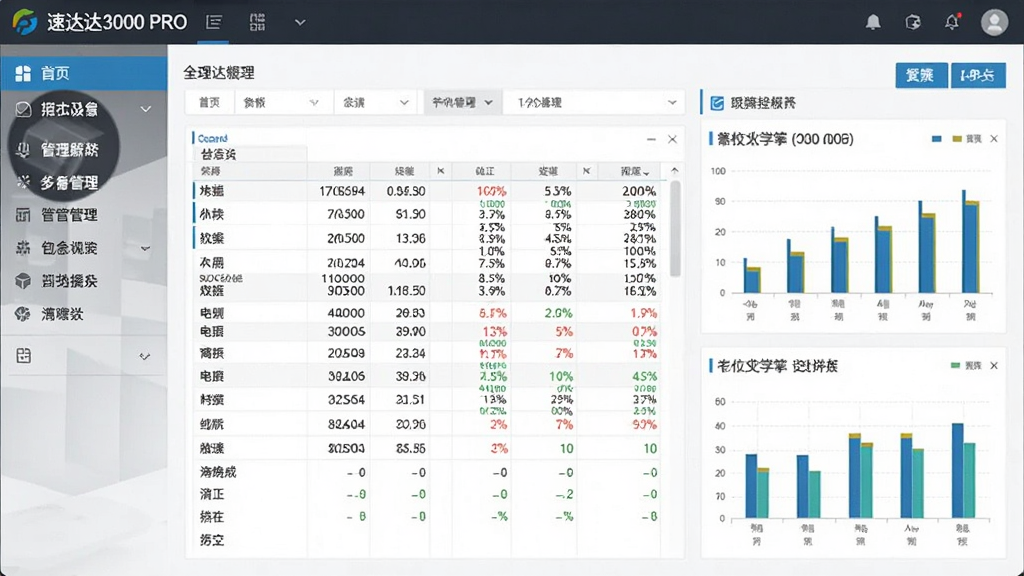This screenshot has width=1024, height=576.
Task: Click the icon beside the first sidebar item under 首页
Action: click(23, 109)
